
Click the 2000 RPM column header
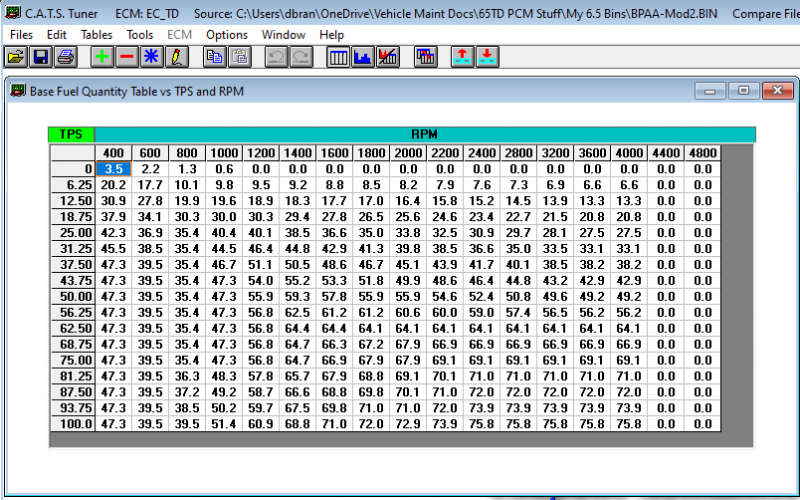tap(407, 153)
